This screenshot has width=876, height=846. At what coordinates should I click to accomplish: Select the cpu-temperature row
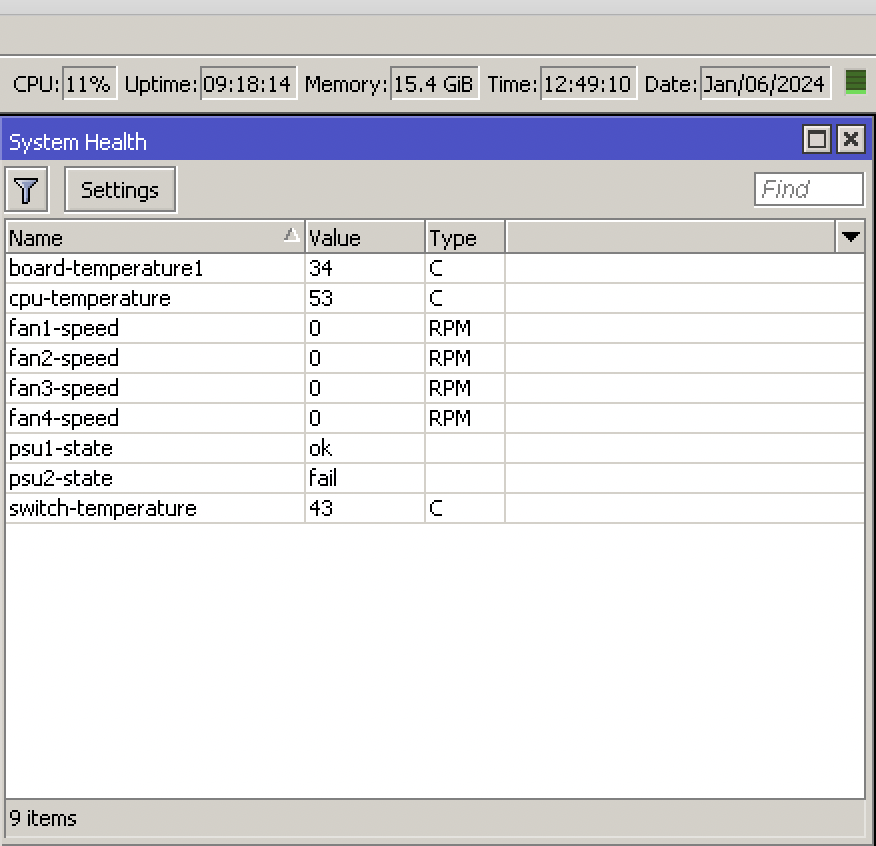click(150, 298)
